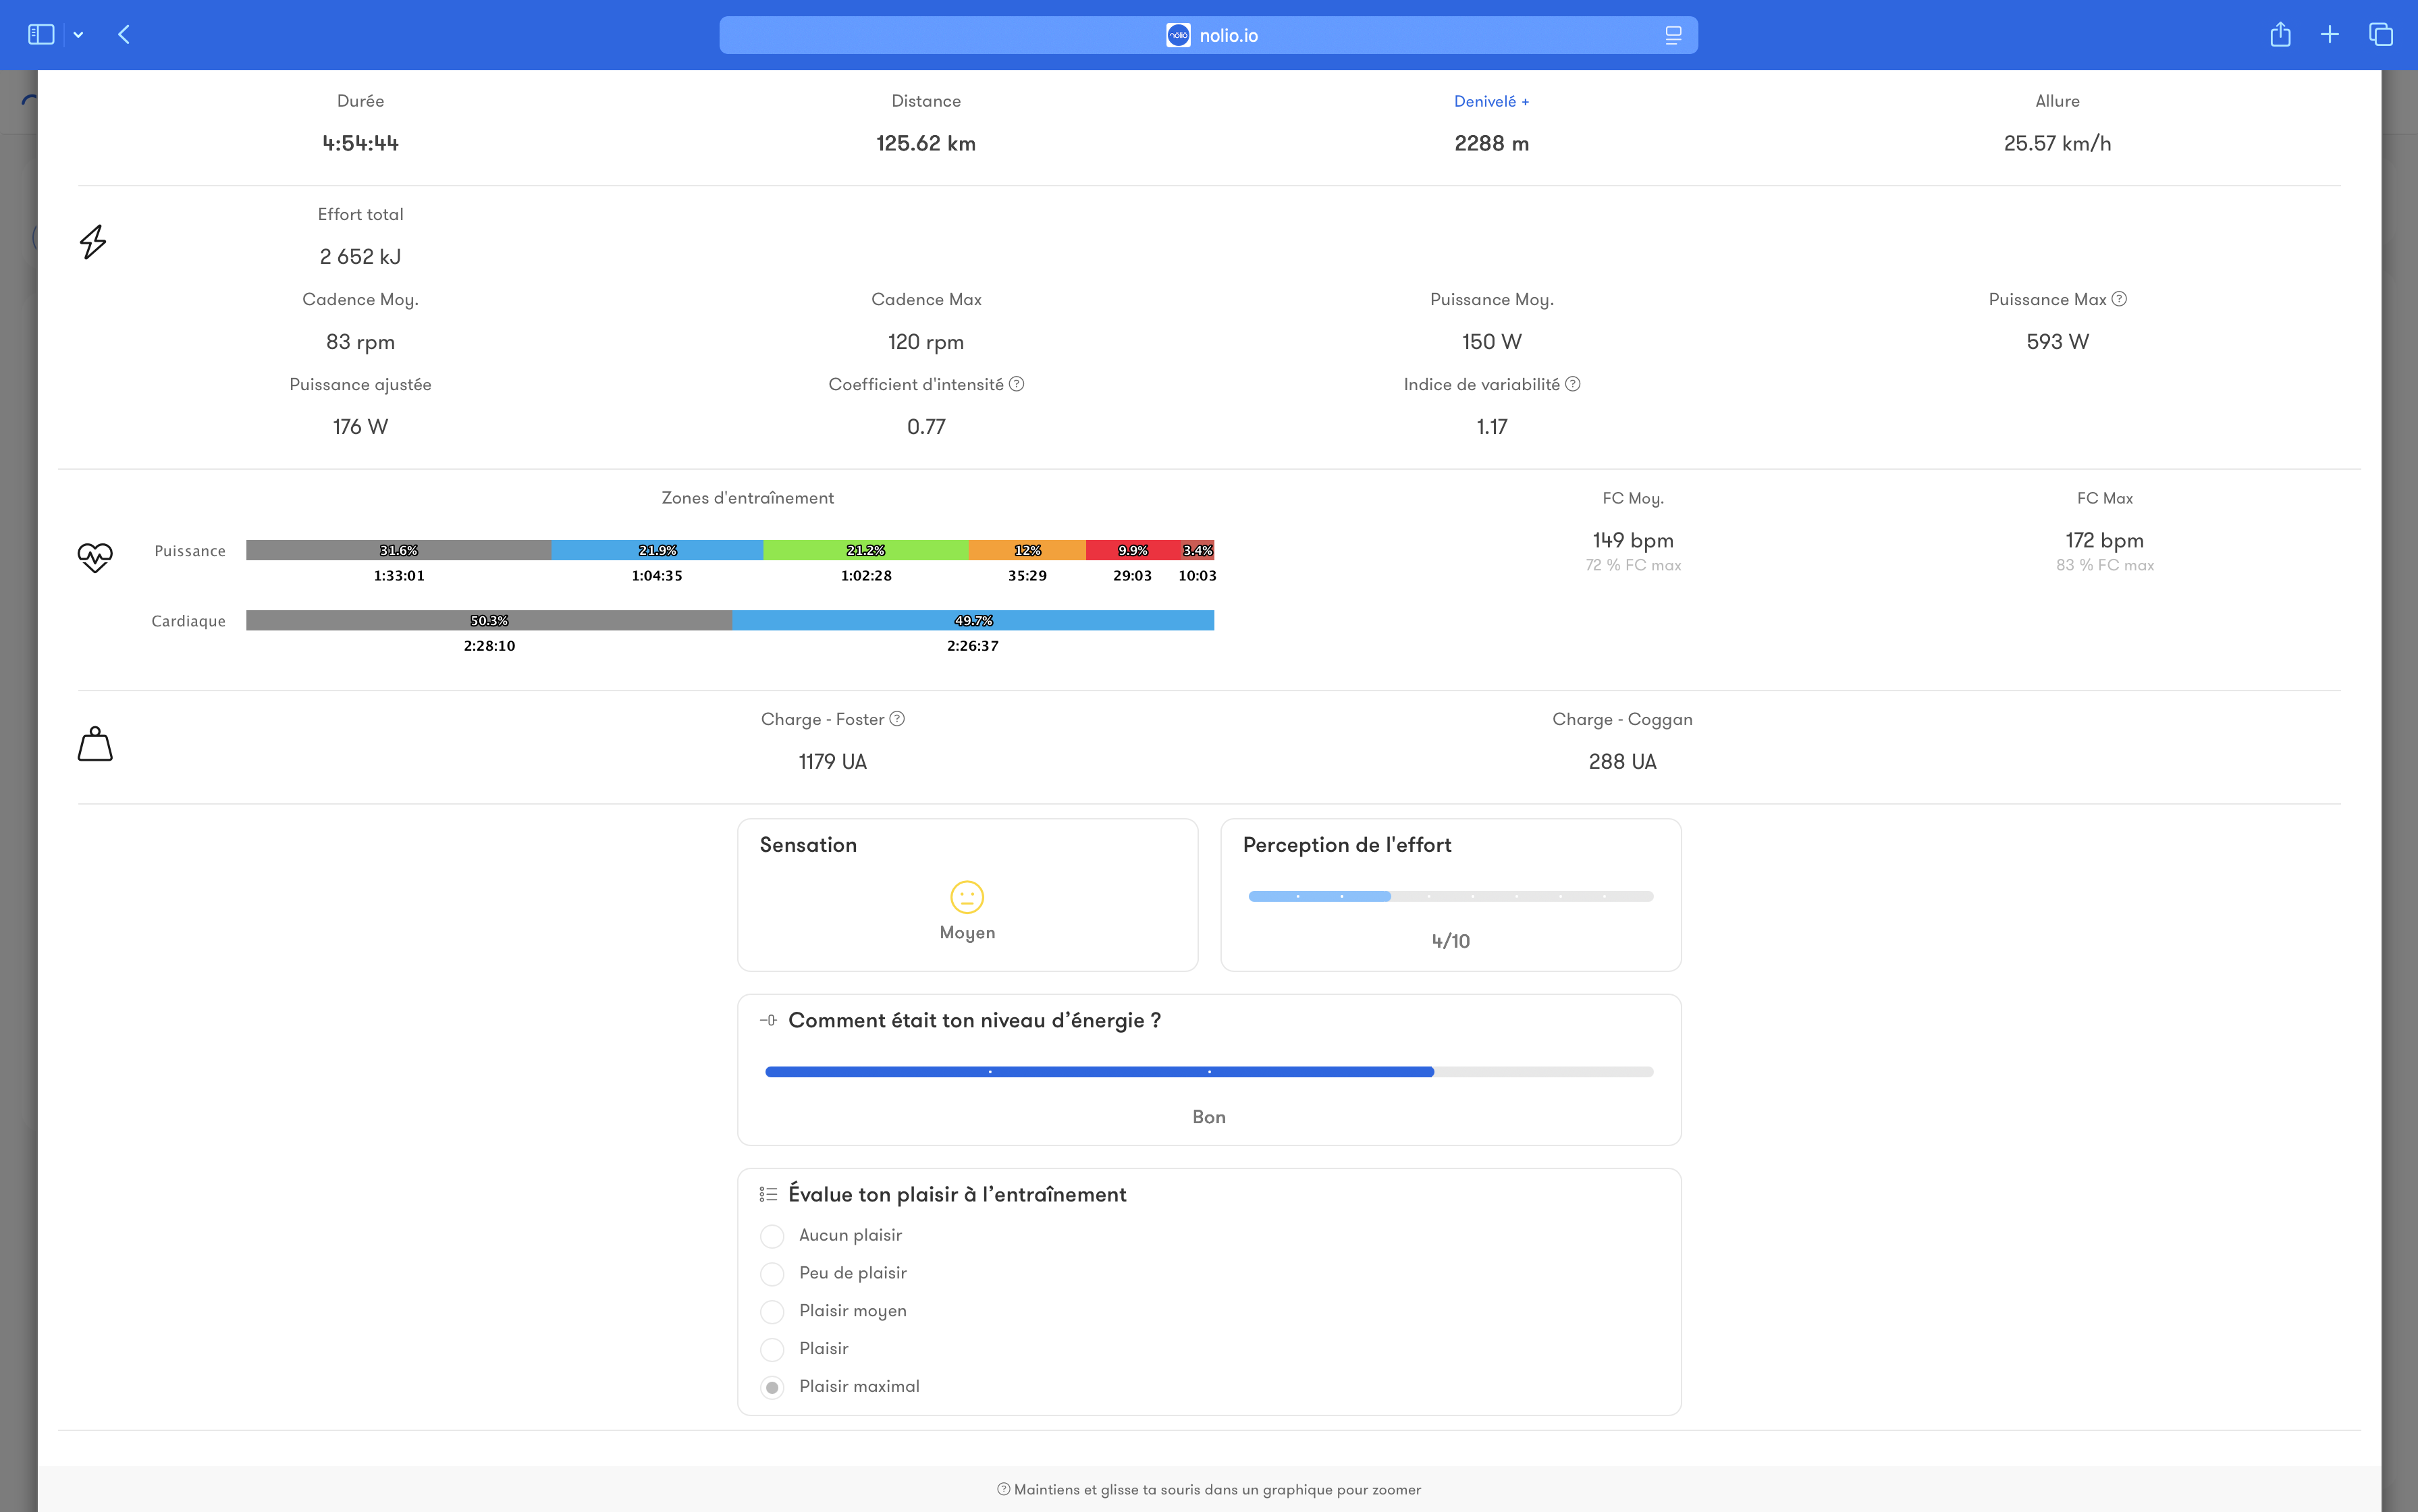Go back with the back arrow
Image resolution: width=2418 pixels, height=1512 pixels.
(x=124, y=35)
